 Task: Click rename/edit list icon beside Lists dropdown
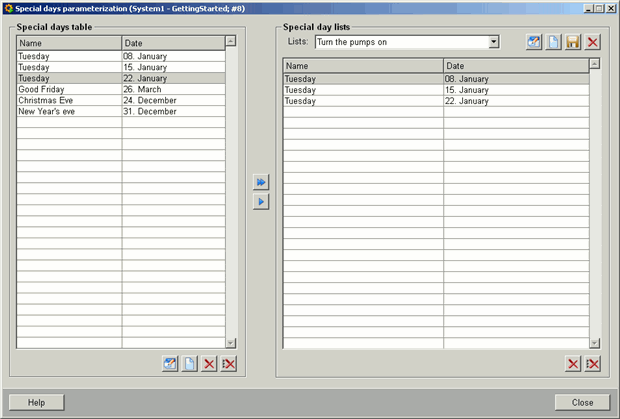pyautogui.click(x=534, y=42)
